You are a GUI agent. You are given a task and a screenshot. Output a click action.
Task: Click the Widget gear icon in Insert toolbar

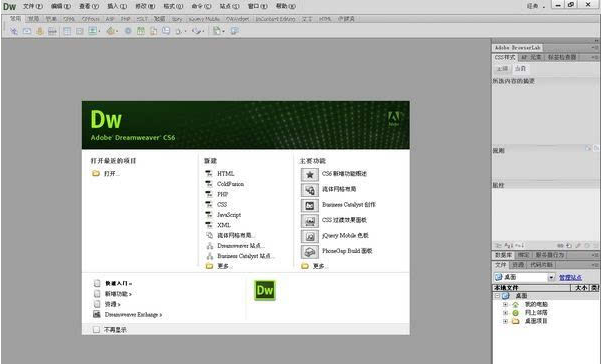[x=128, y=31]
